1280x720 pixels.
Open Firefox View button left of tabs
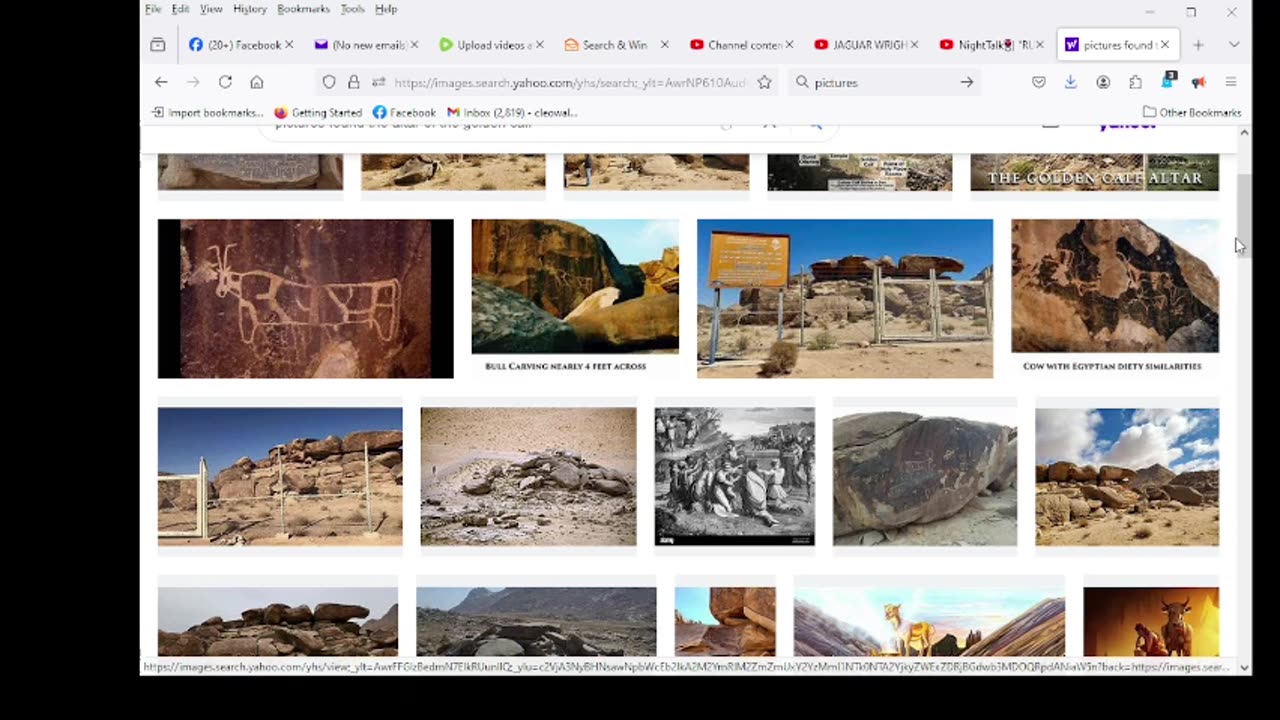[x=158, y=45]
